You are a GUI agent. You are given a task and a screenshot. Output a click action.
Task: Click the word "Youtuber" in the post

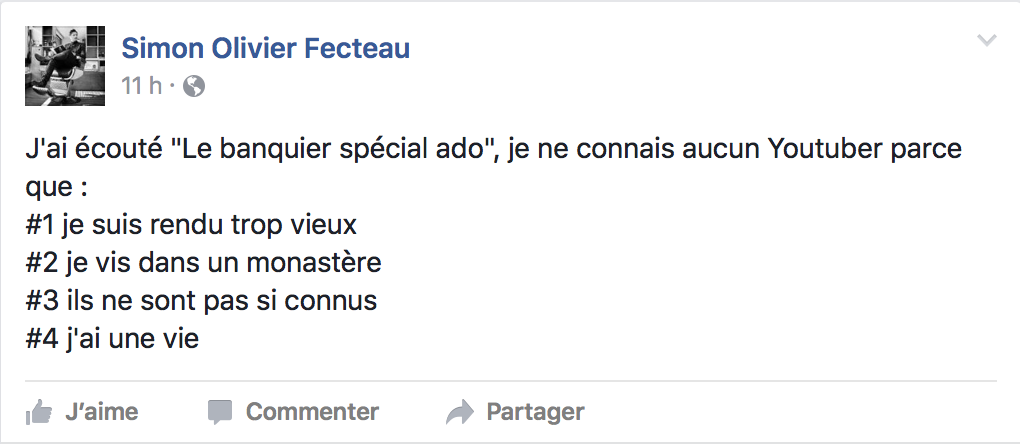pyautogui.click(x=824, y=151)
